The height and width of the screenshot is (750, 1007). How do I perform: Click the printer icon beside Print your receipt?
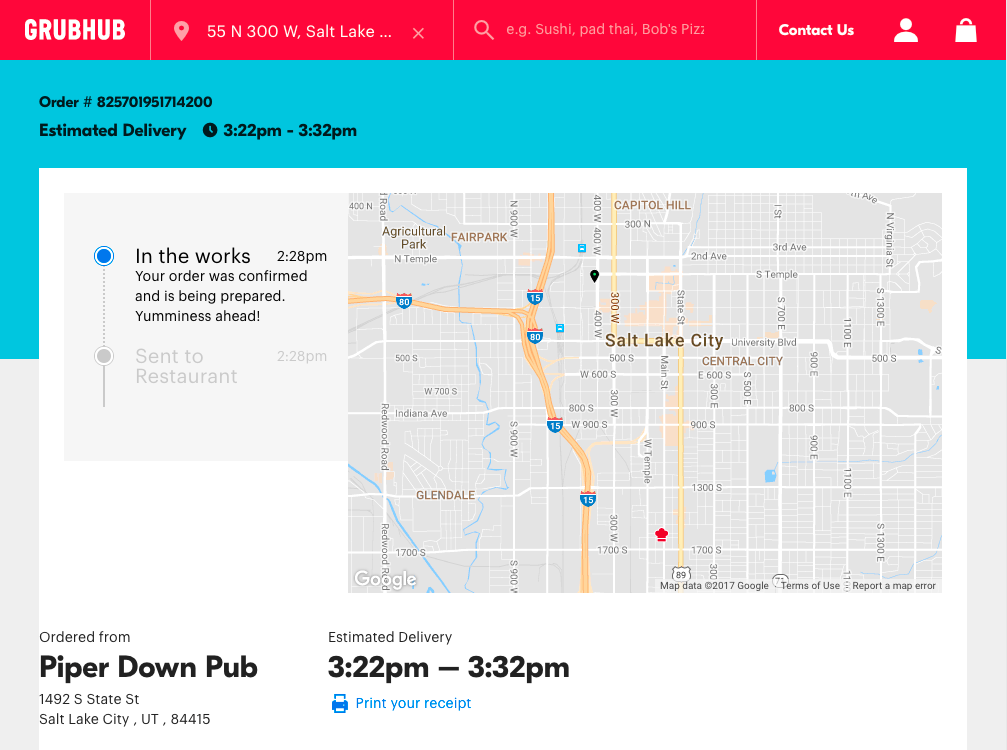pos(338,703)
